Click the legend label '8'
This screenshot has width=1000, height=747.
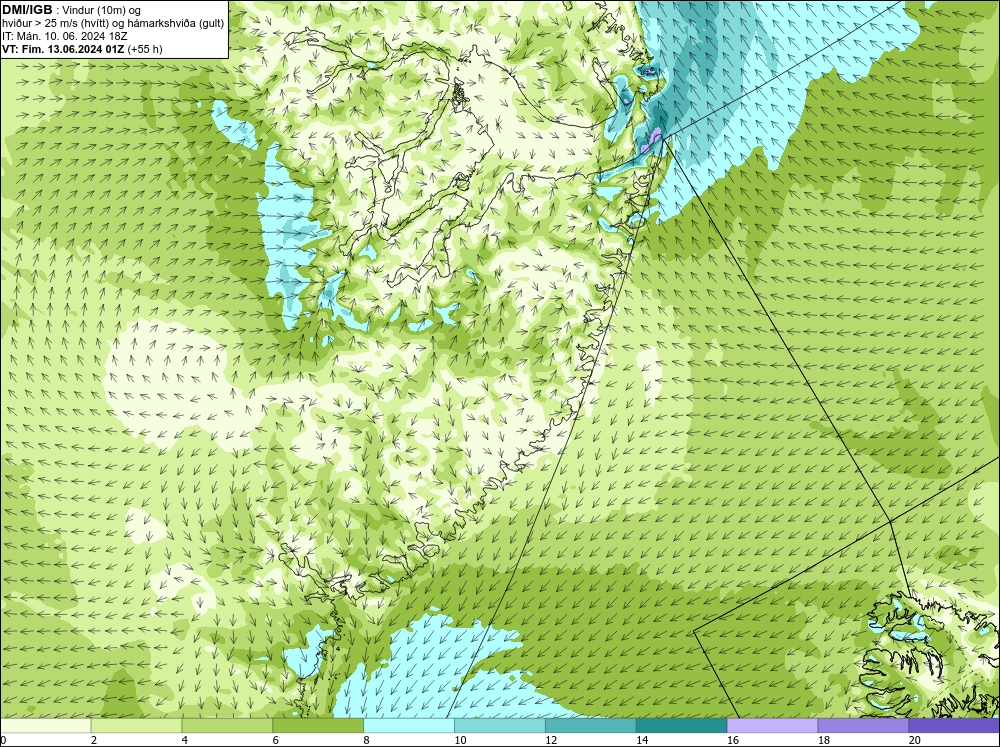[367, 740]
